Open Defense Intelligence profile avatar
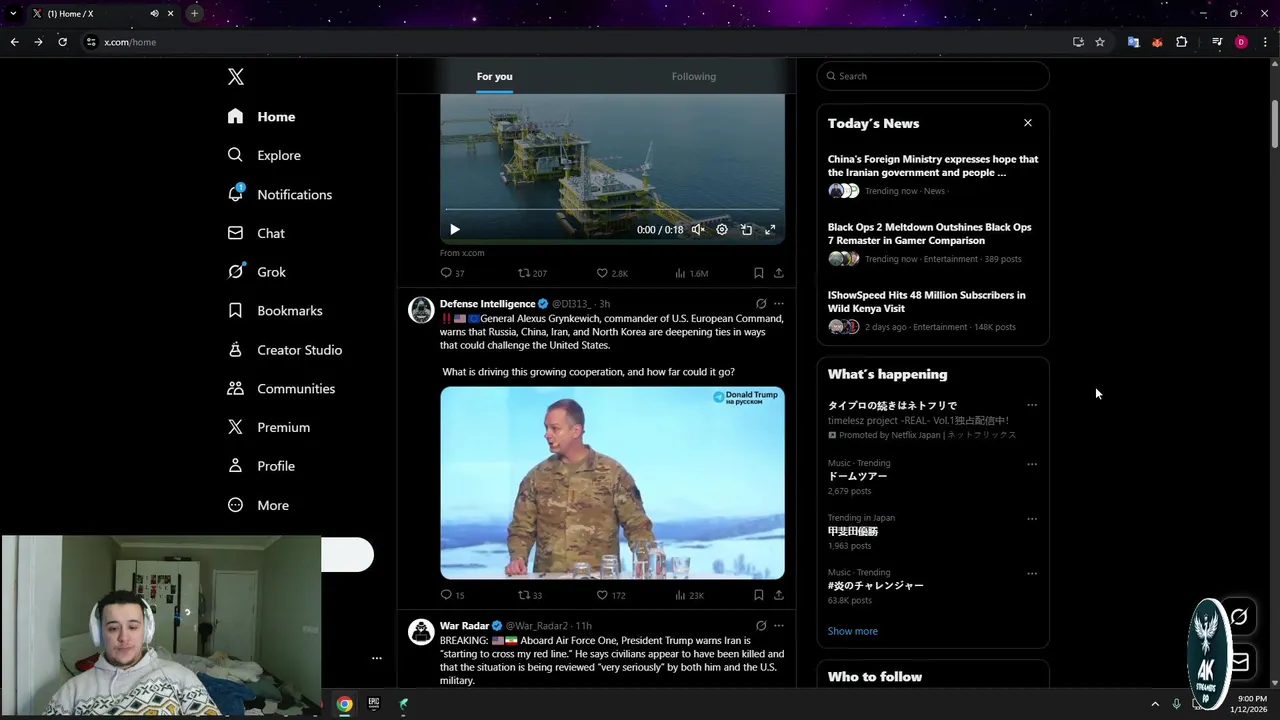The image size is (1280, 720). (x=421, y=309)
